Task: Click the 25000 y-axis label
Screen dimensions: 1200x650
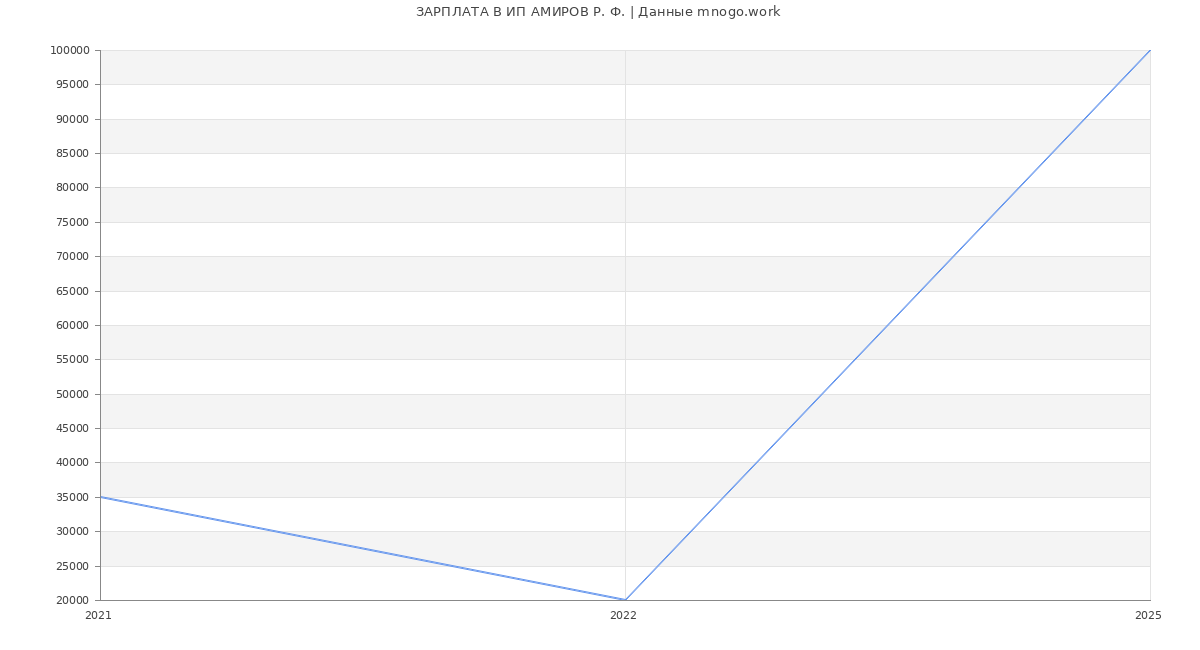Action: [72, 566]
